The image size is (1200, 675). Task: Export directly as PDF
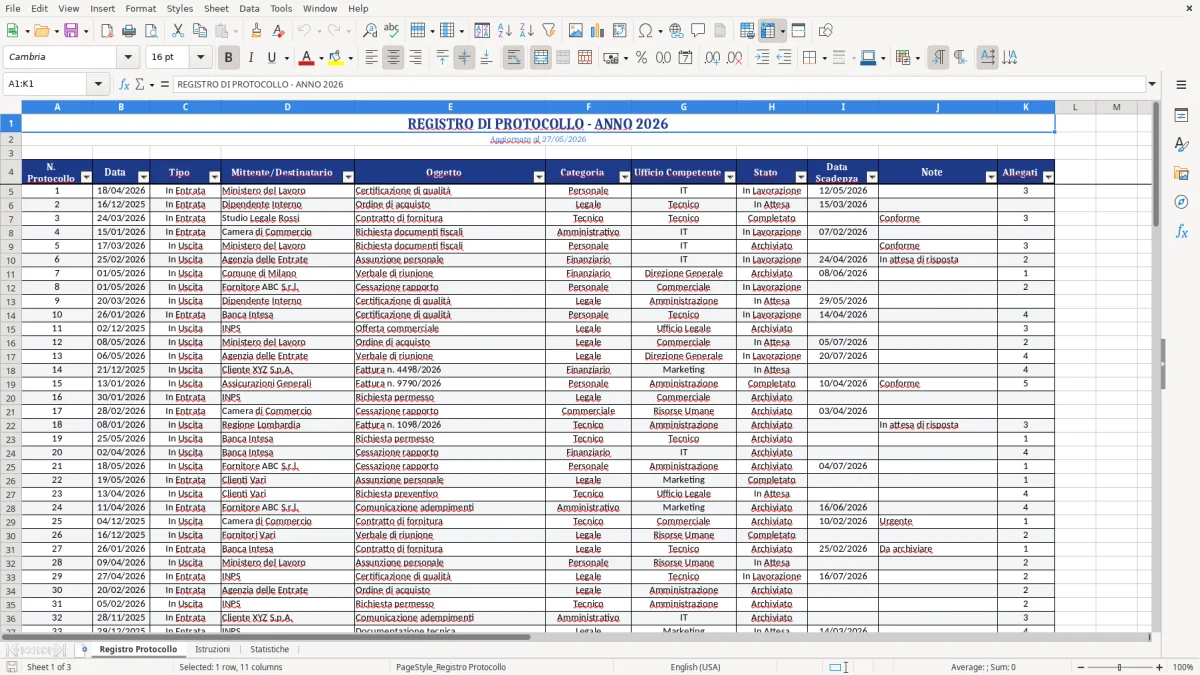[x=107, y=31]
